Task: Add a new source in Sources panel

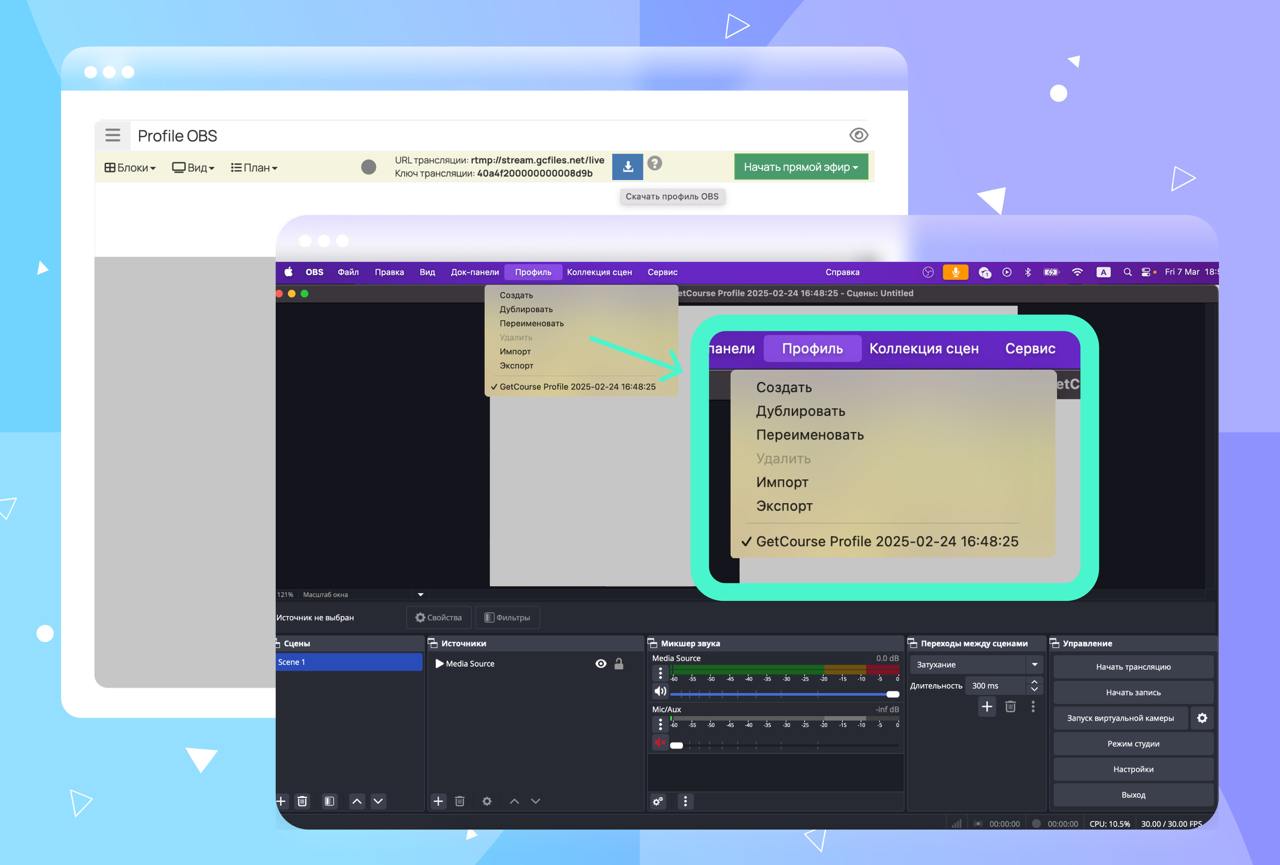Action: pos(438,801)
